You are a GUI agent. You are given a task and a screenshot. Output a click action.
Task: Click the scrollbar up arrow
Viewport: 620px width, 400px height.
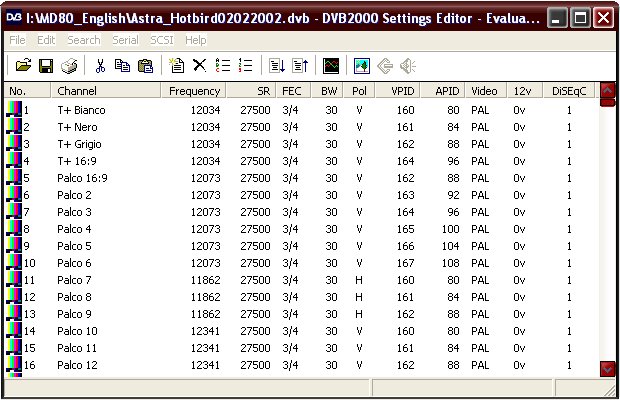coord(607,90)
